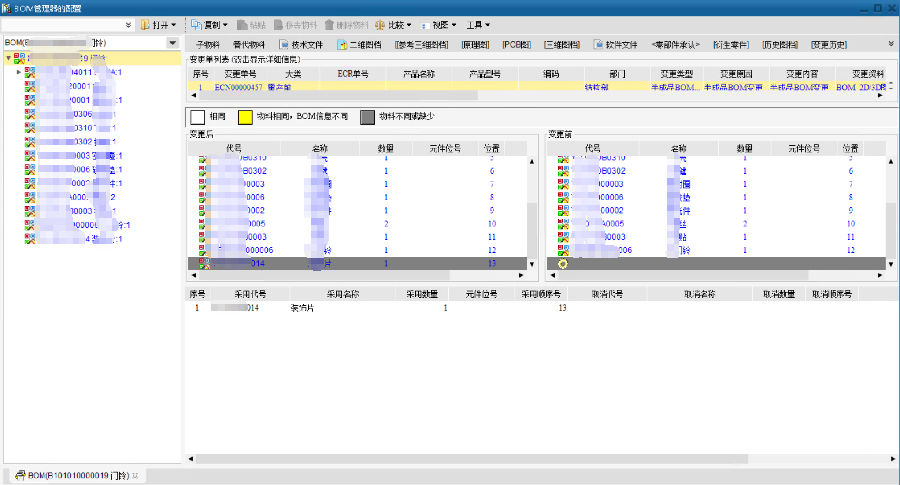Close the bottom BOM document tab
This screenshot has width=900, height=485.
[x=135, y=475]
